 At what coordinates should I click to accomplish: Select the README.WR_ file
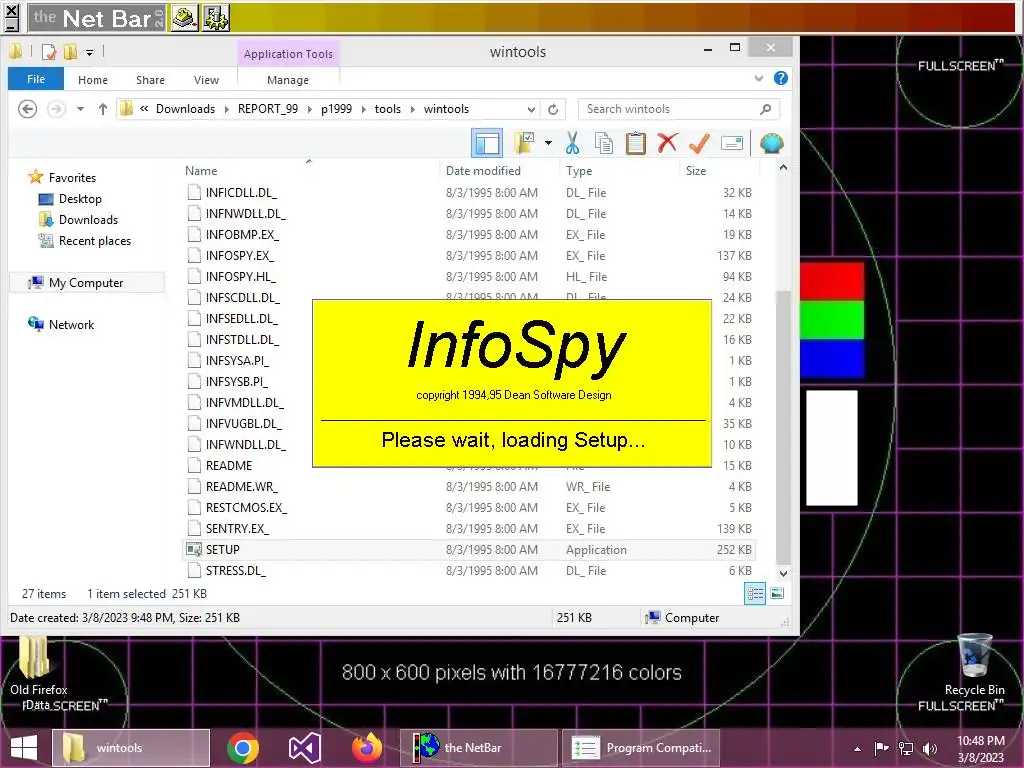coord(468,487)
